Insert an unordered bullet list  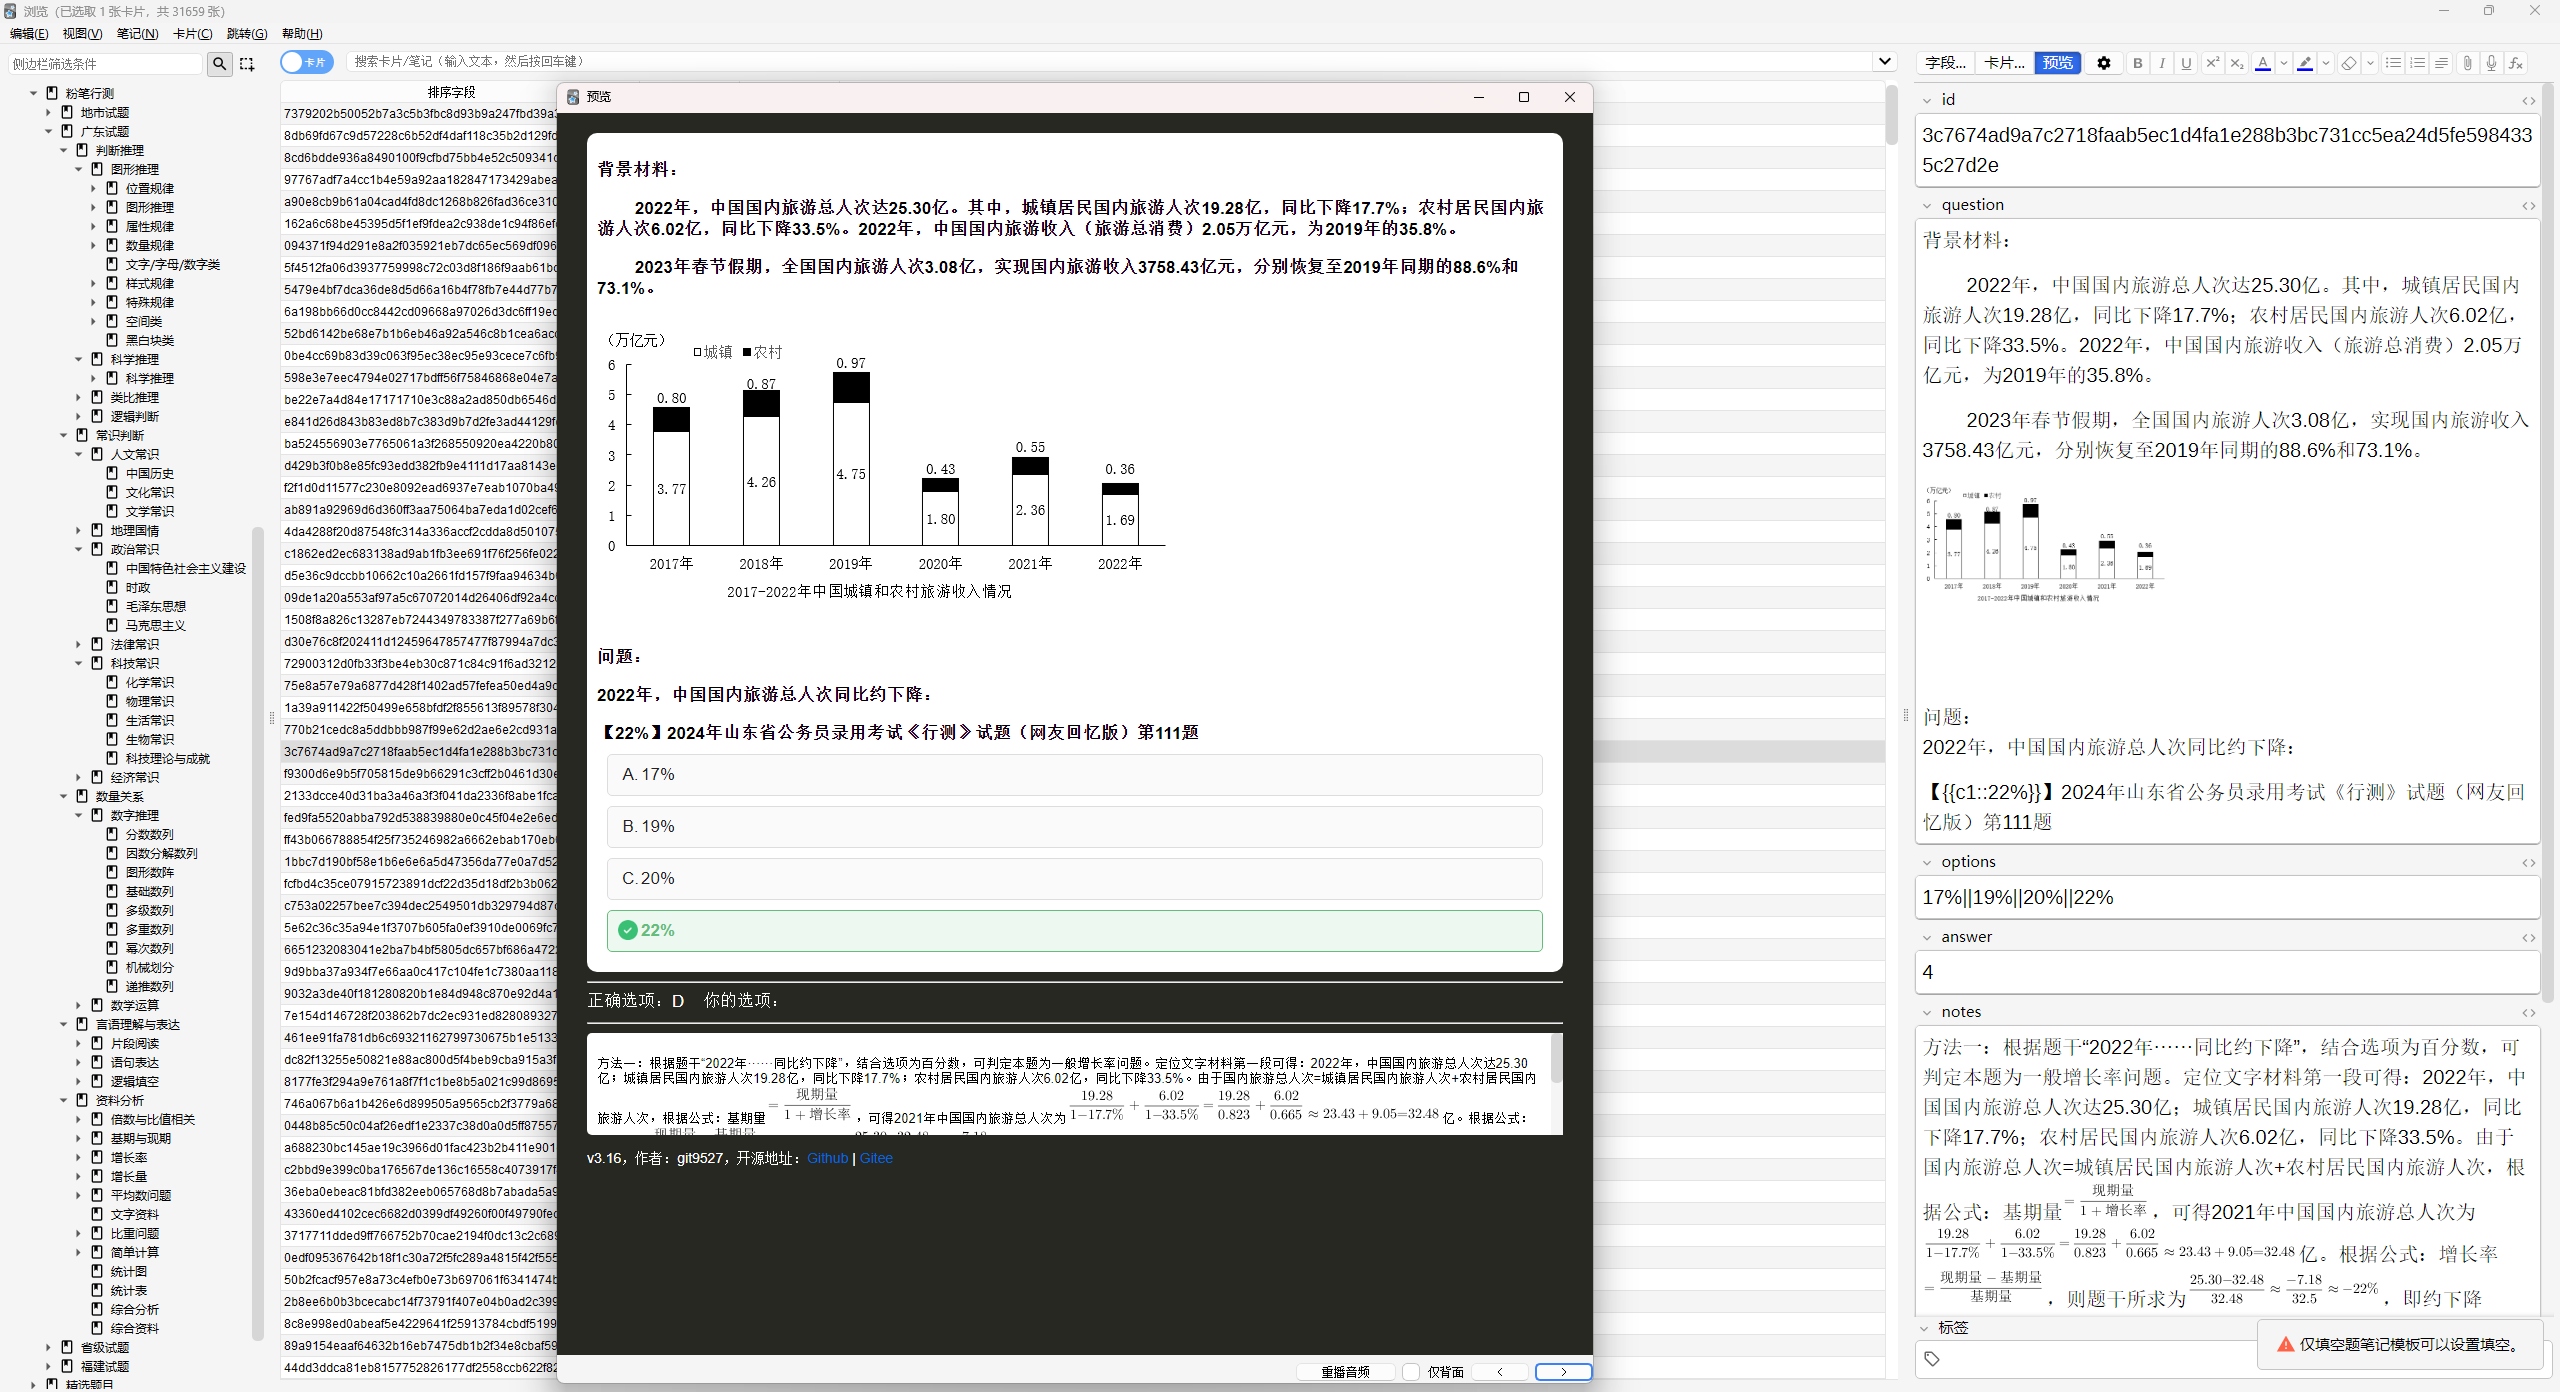2393,63
